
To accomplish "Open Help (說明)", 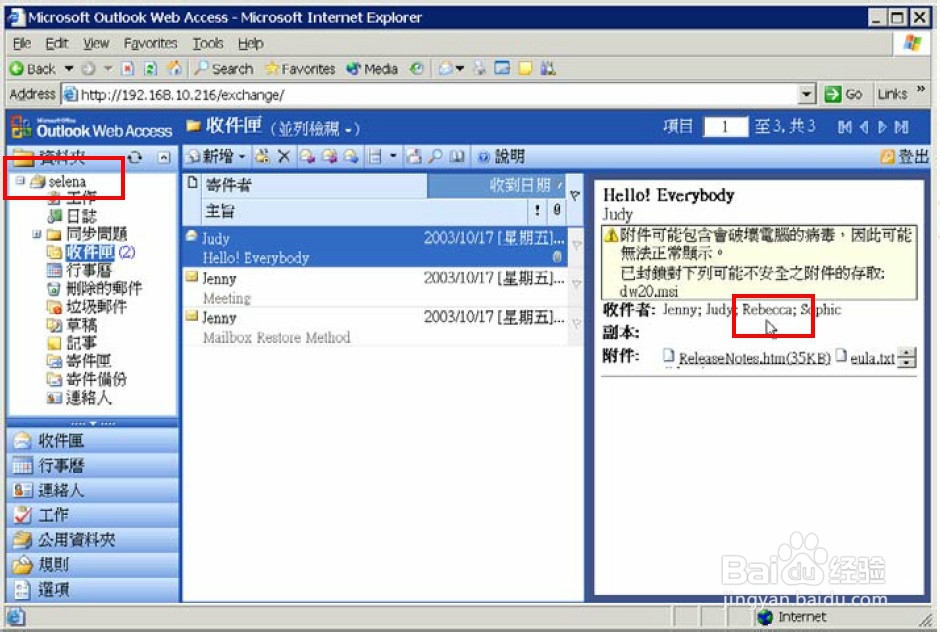I will pos(501,157).
